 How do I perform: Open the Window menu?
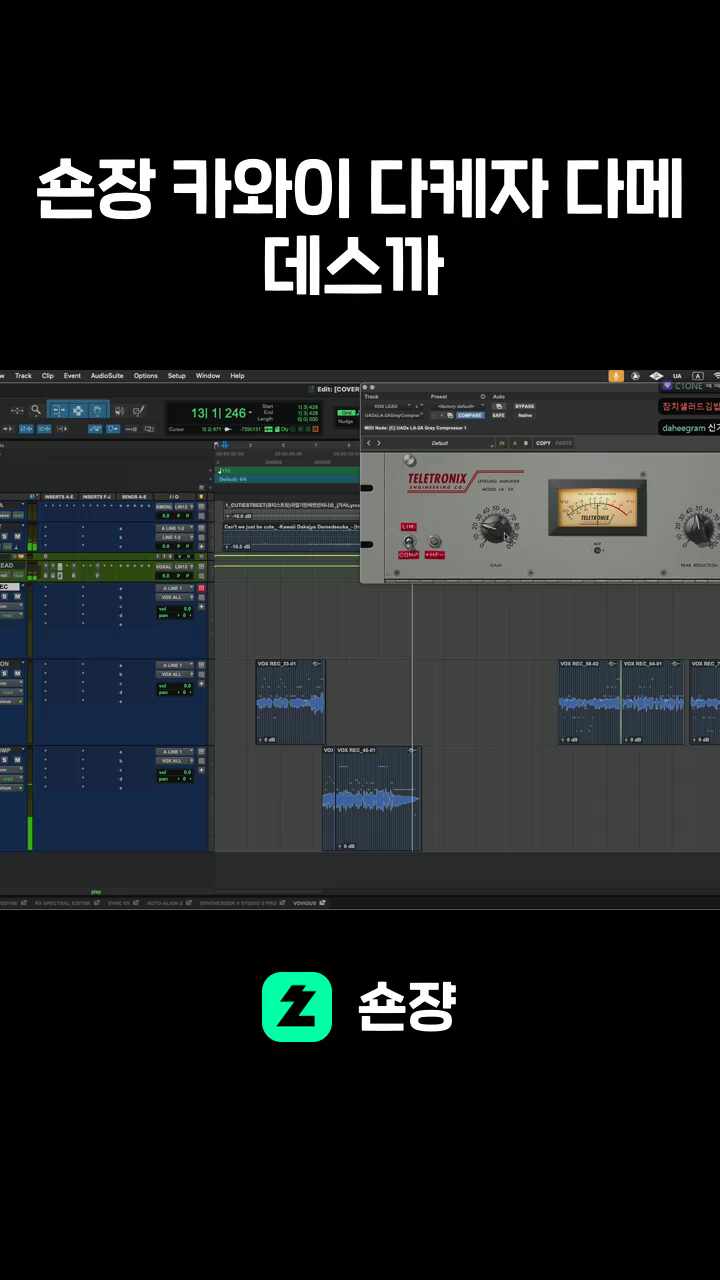pos(208,376)
